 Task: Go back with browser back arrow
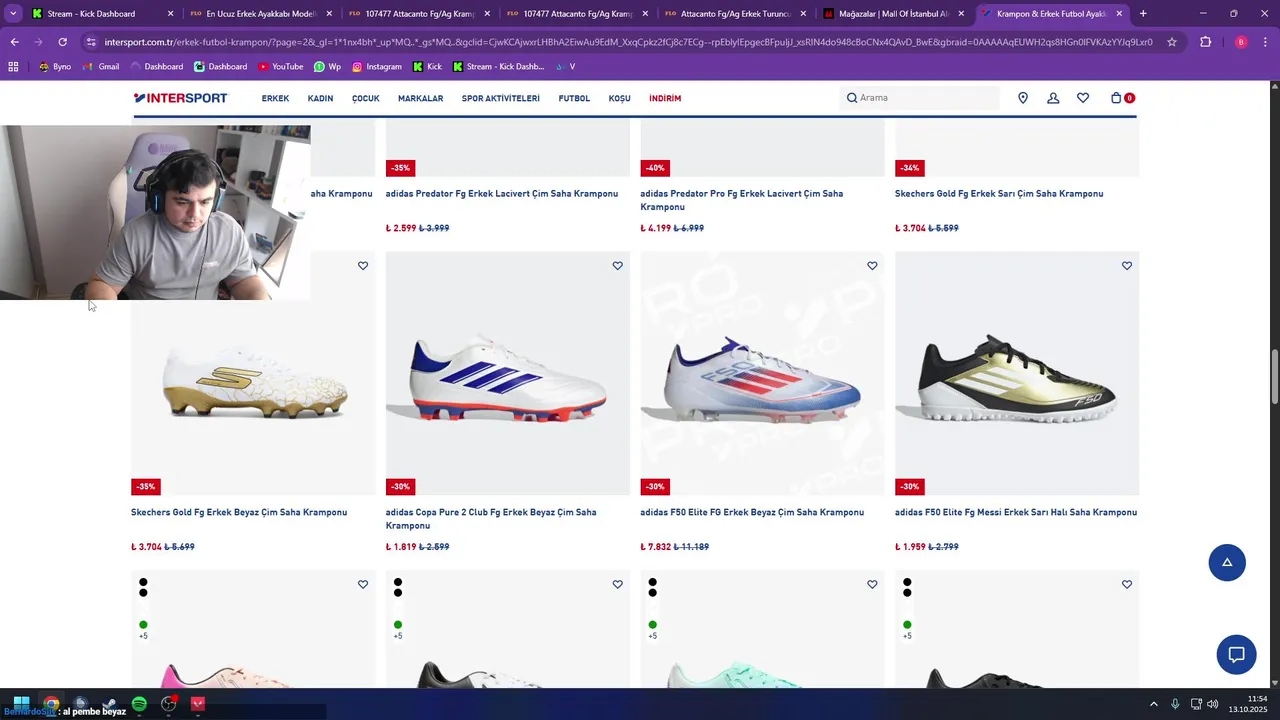(14, 42)
